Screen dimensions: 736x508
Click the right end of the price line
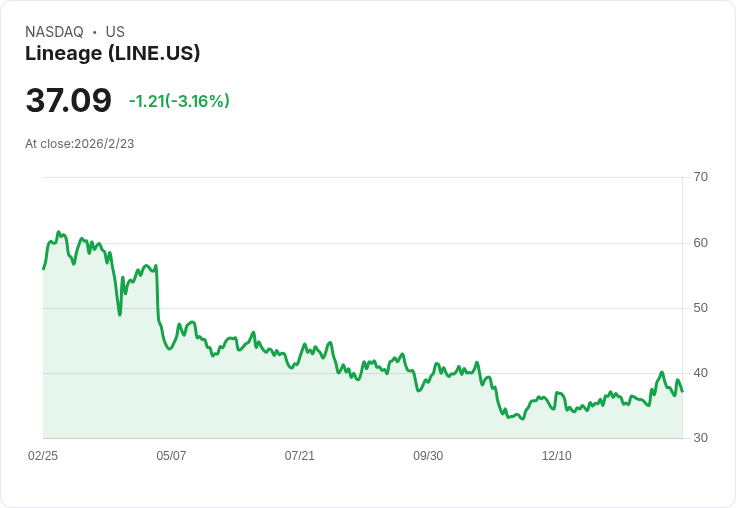(x=682, y=391)
